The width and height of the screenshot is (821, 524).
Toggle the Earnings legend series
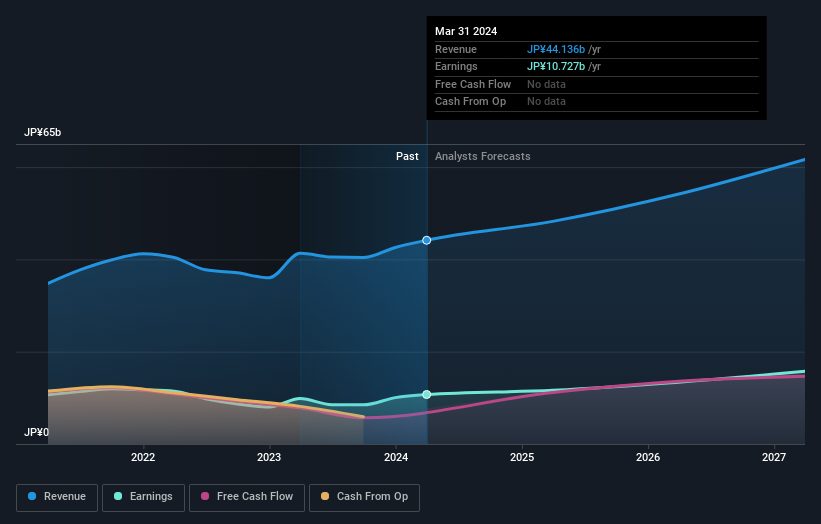[x=143, y=497]
